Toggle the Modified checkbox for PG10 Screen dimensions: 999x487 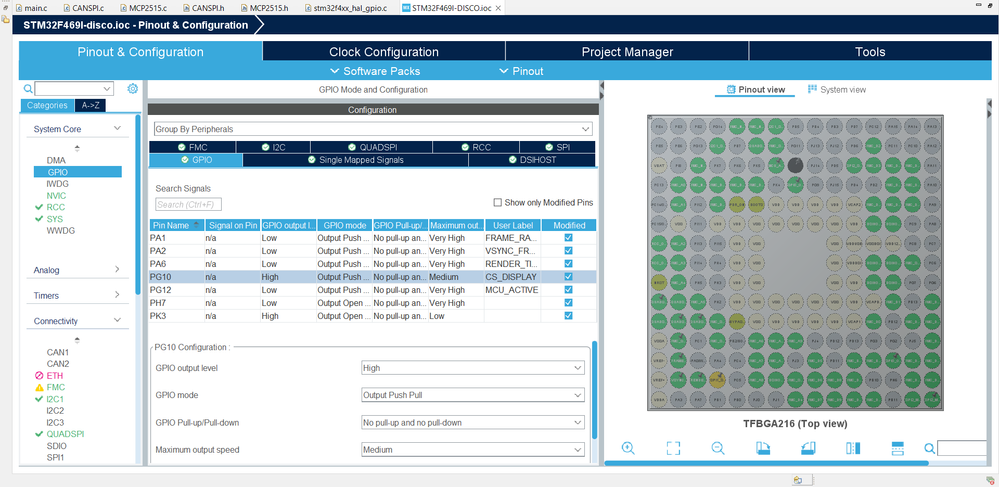point(568,277)
